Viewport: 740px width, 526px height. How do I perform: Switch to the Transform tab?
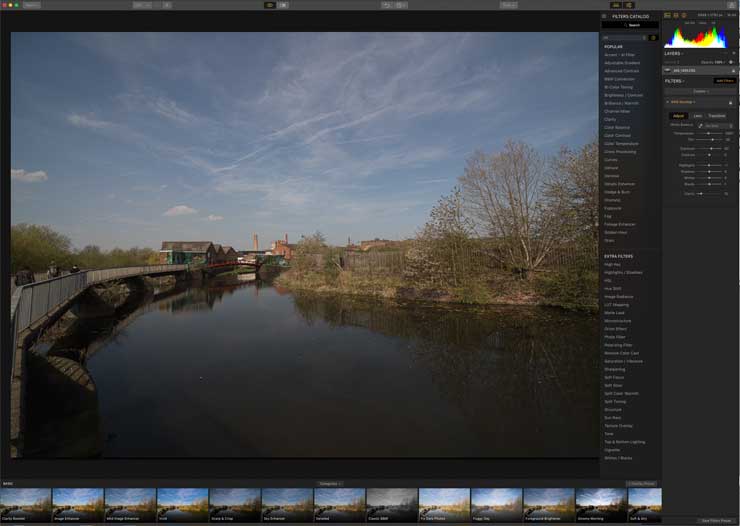pyautogui.click(x=717, y=116)
